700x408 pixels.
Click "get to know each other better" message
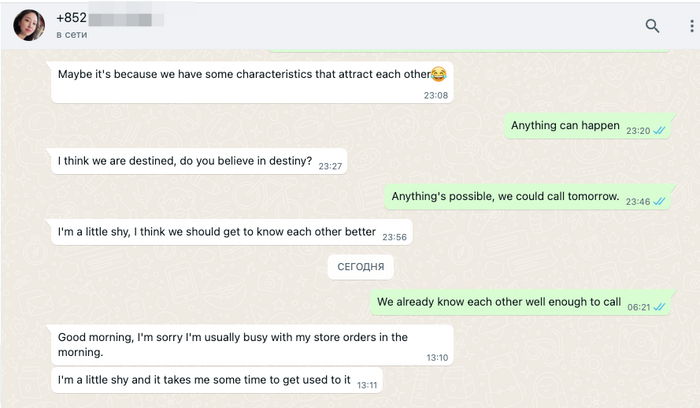(217, 232)
